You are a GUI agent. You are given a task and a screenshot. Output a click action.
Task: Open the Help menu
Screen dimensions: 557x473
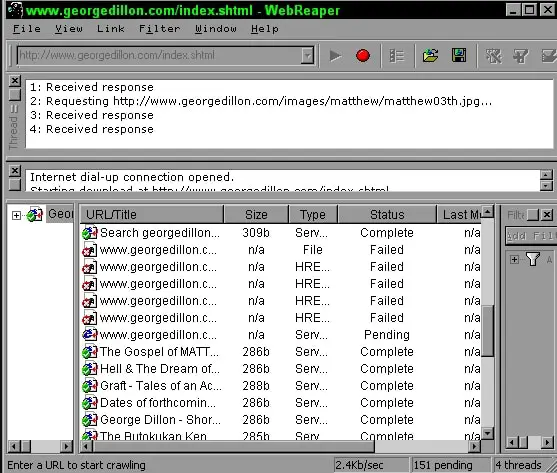coord(265,28)
